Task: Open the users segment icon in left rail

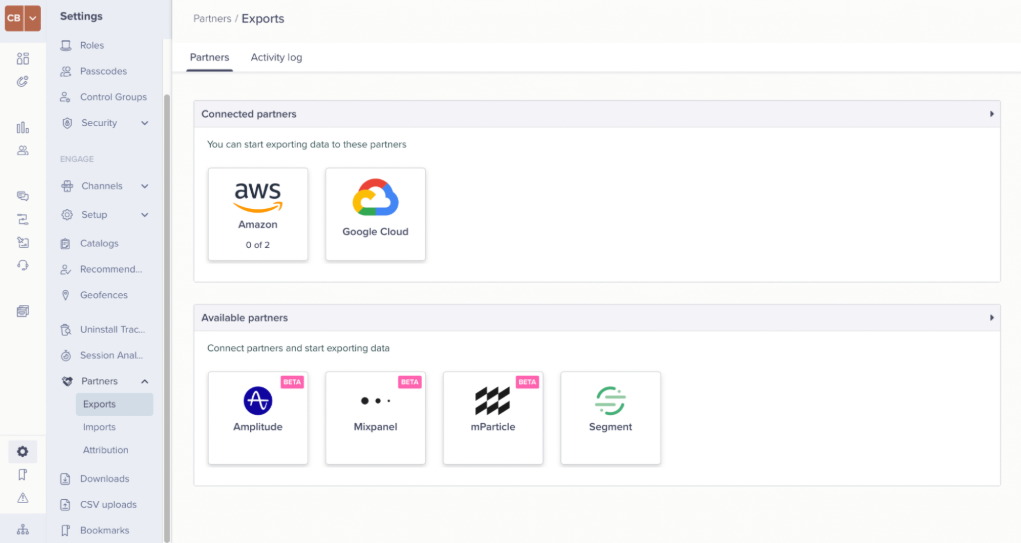Action: tap(23, 150)
